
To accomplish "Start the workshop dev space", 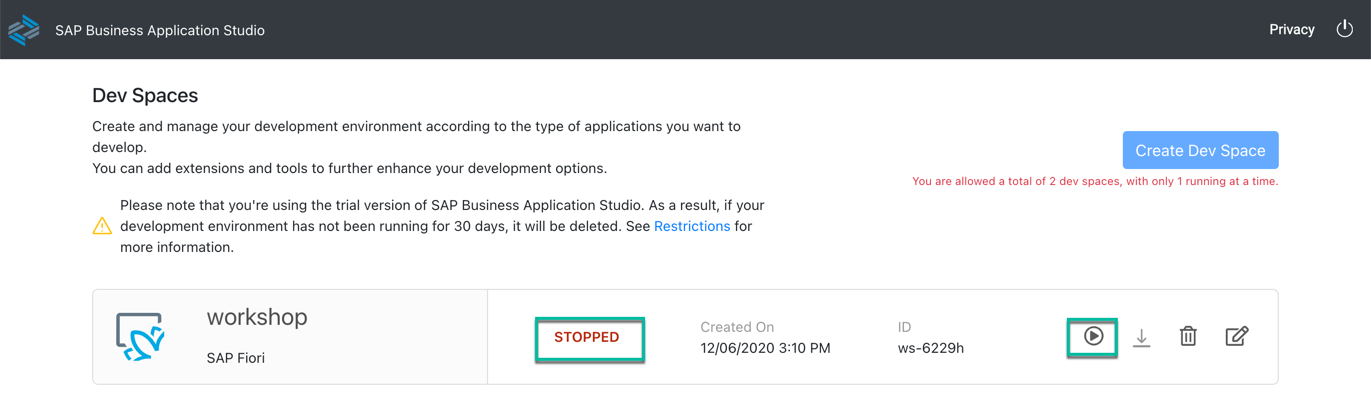I will [1093, 337].
